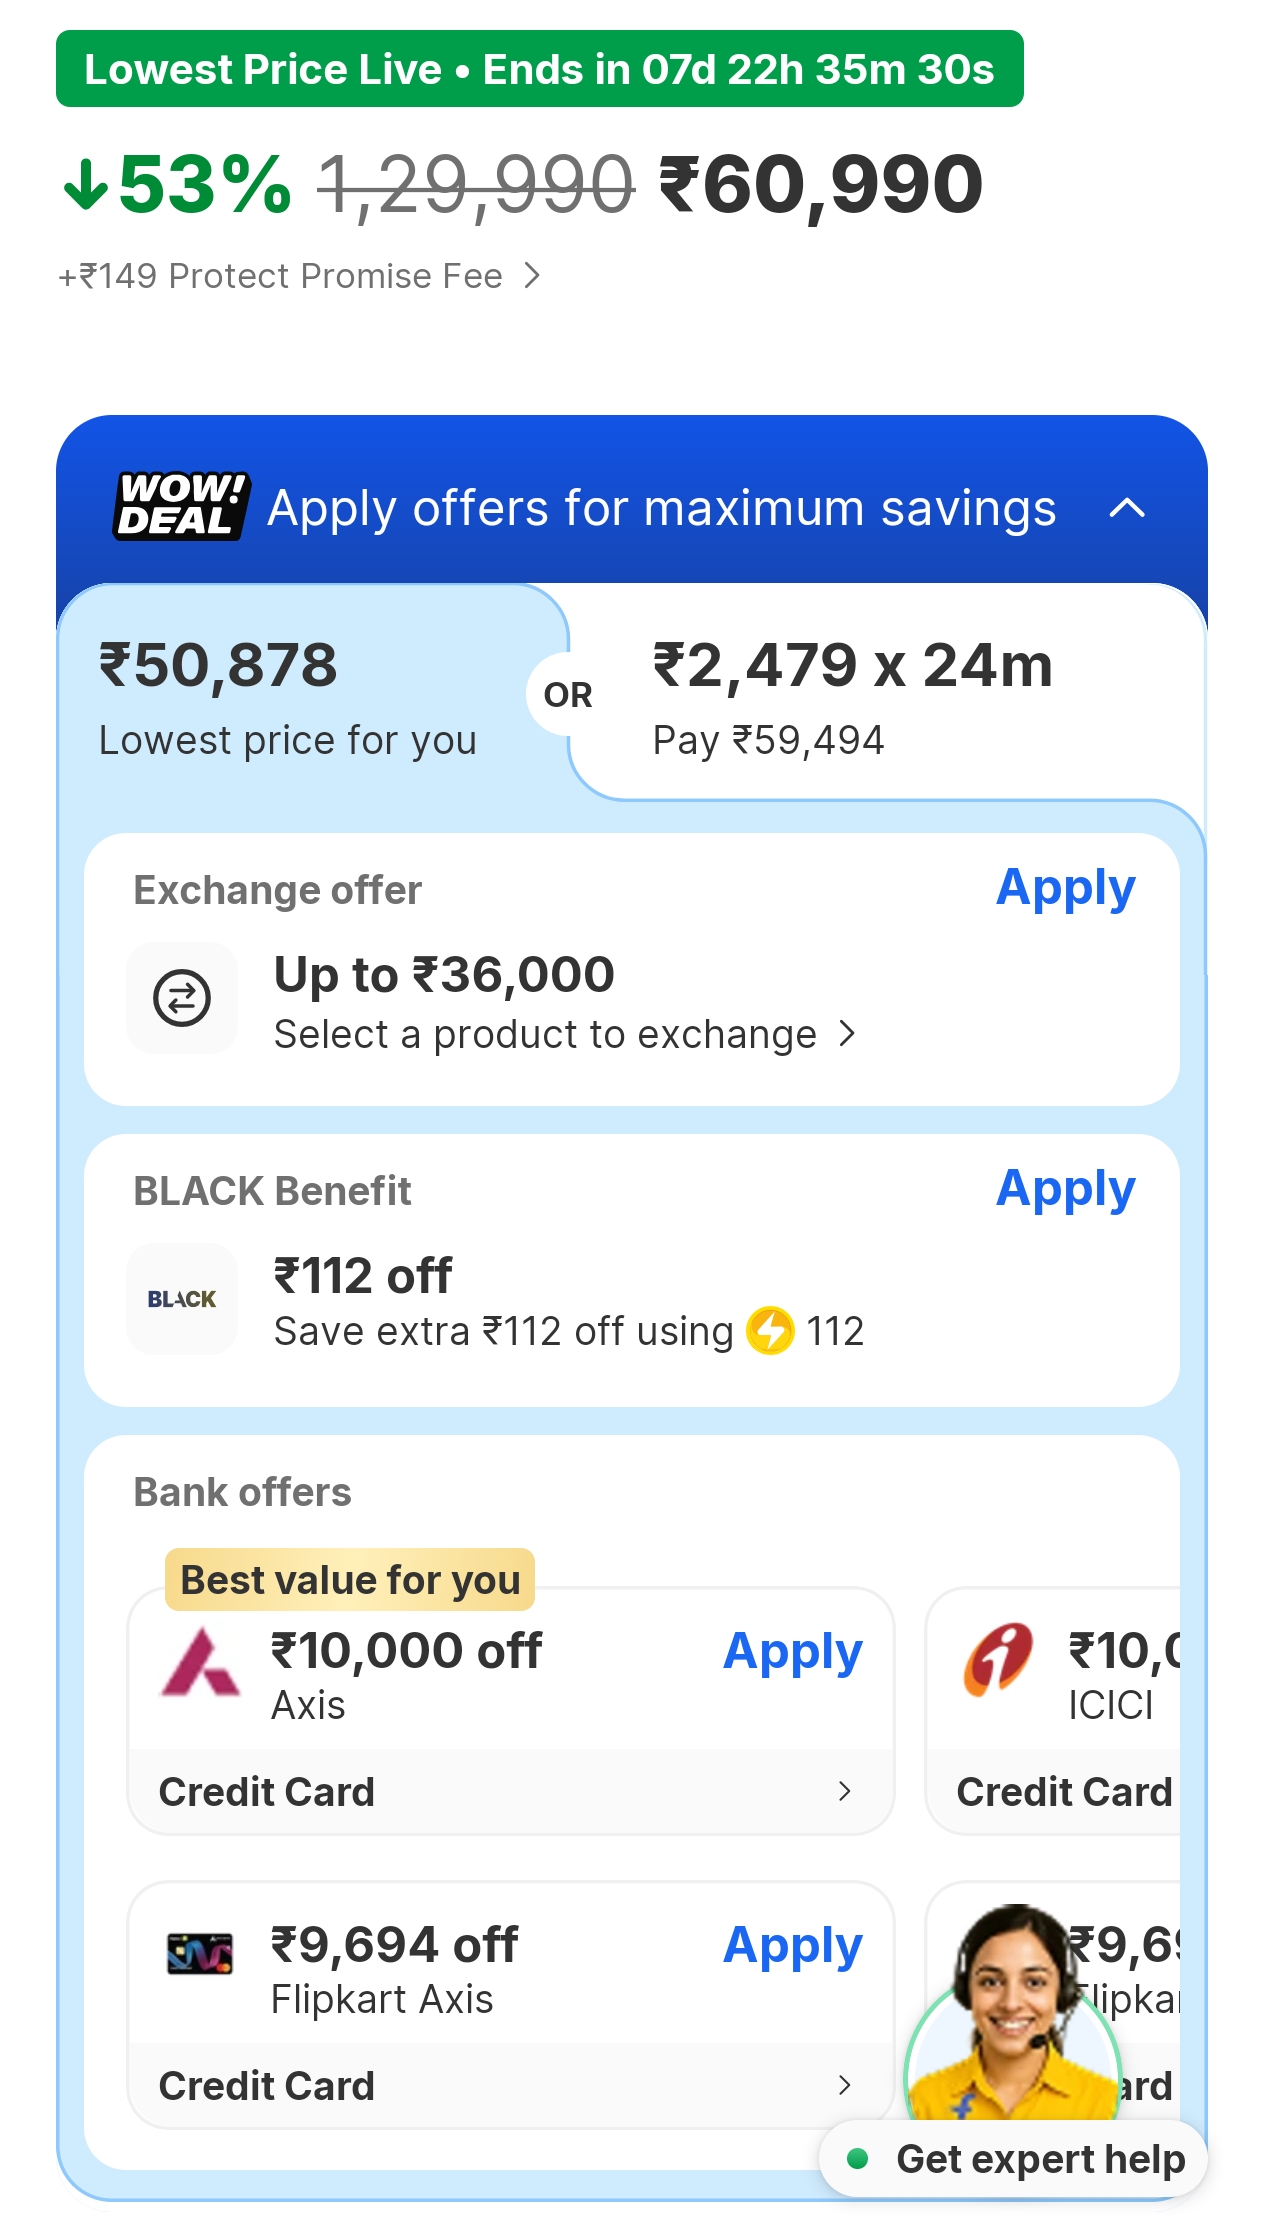Screen dimensions: 1263x2225
Task: Apply the Axis ₹10,000 off offer
Action: pyautogui.click(x=792, y=1651)
